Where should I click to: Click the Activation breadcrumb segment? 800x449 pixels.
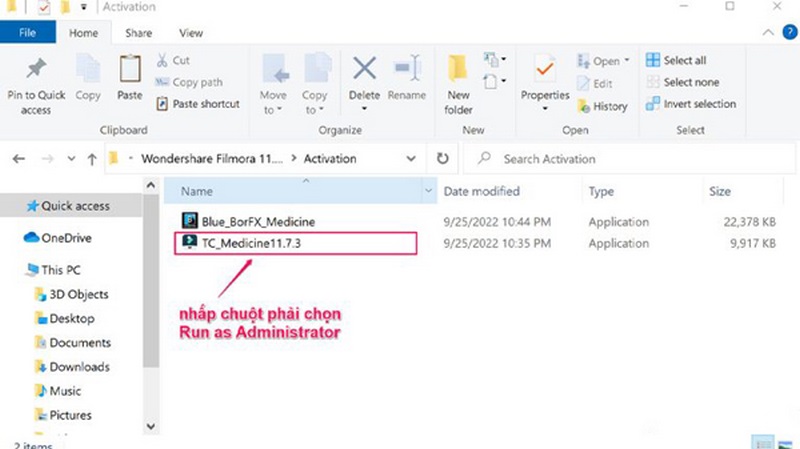point(330,159)
